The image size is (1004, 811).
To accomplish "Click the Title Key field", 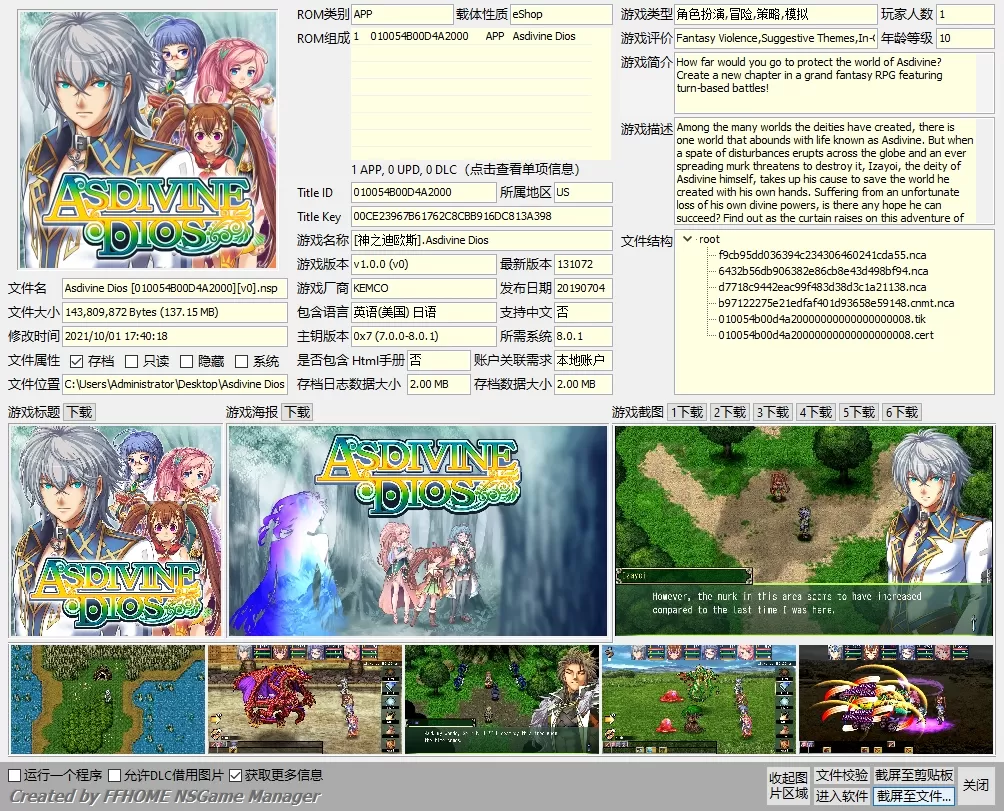I will (482, 216).
